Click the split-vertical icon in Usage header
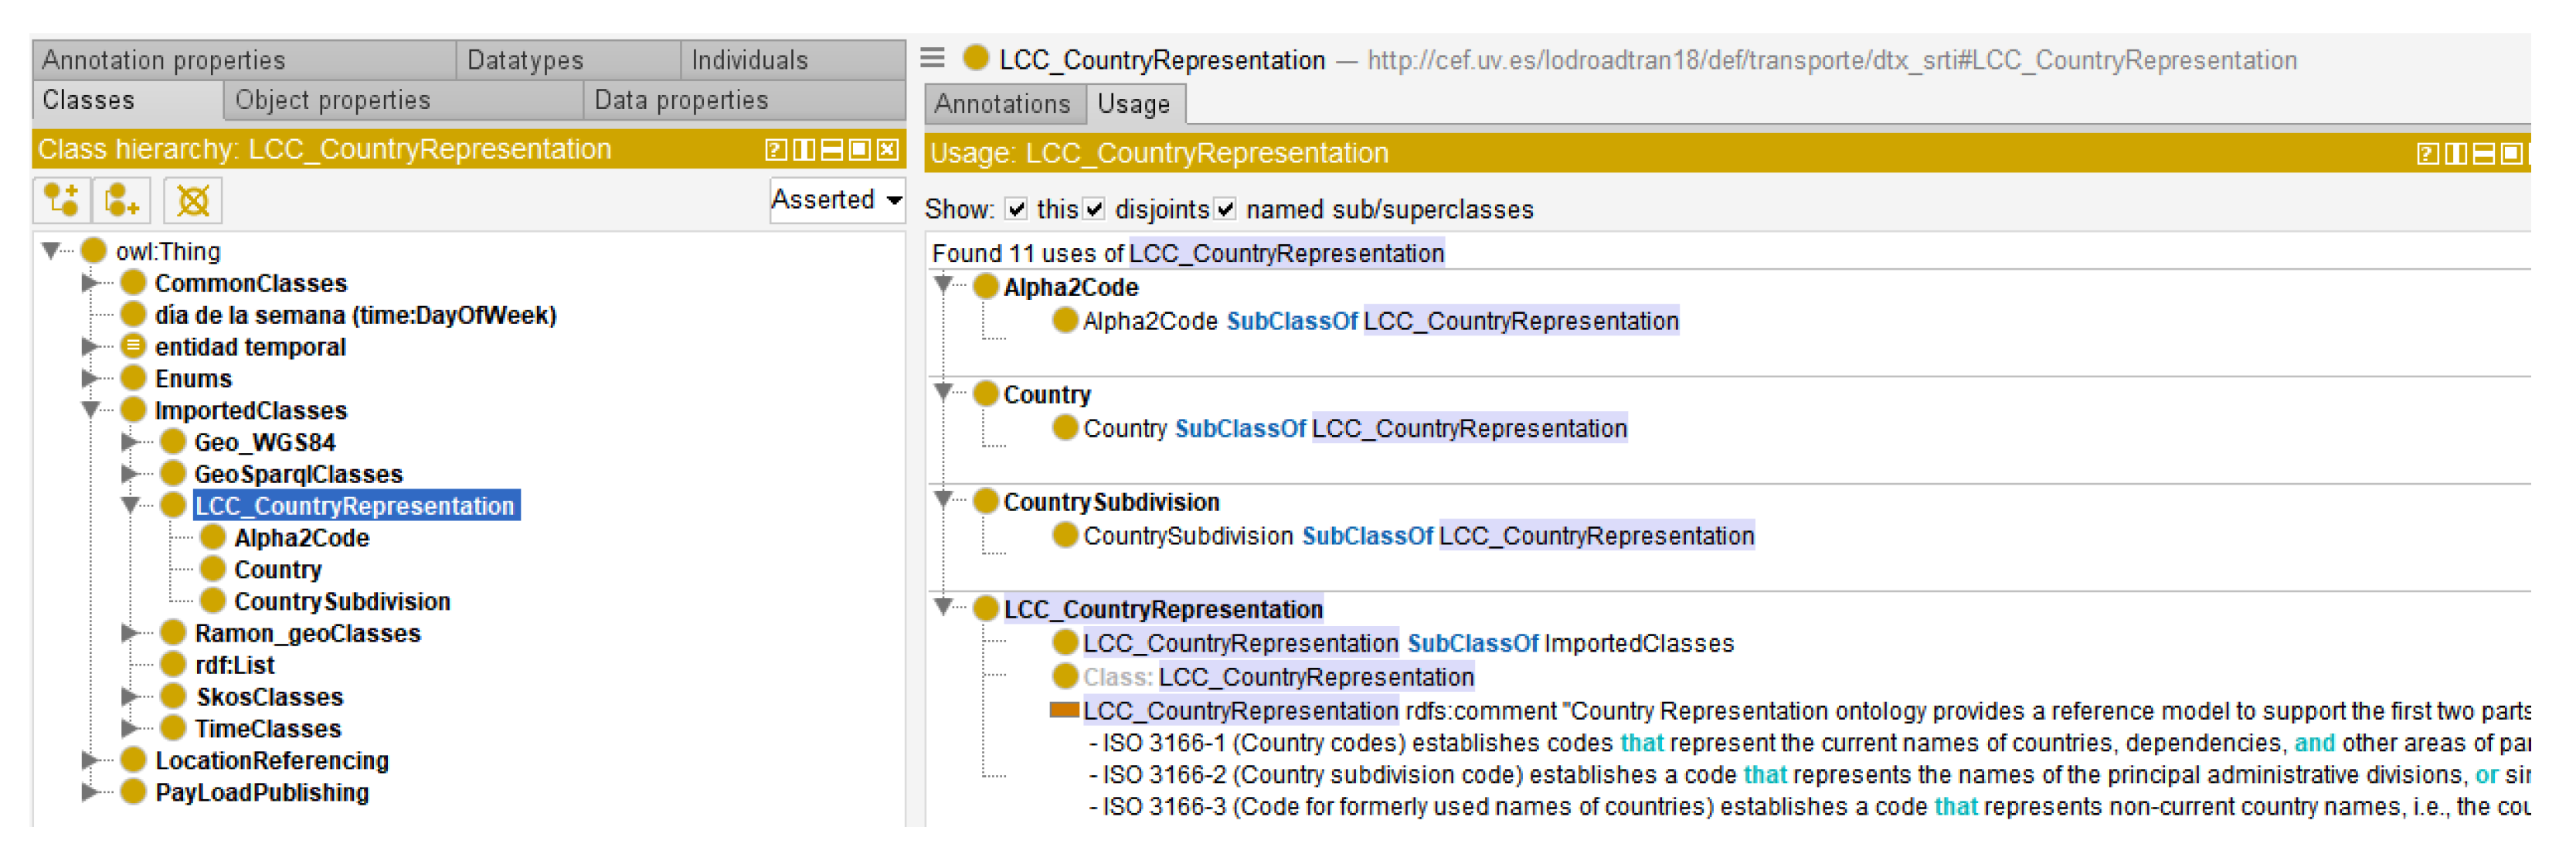 tap(2455, 154)
